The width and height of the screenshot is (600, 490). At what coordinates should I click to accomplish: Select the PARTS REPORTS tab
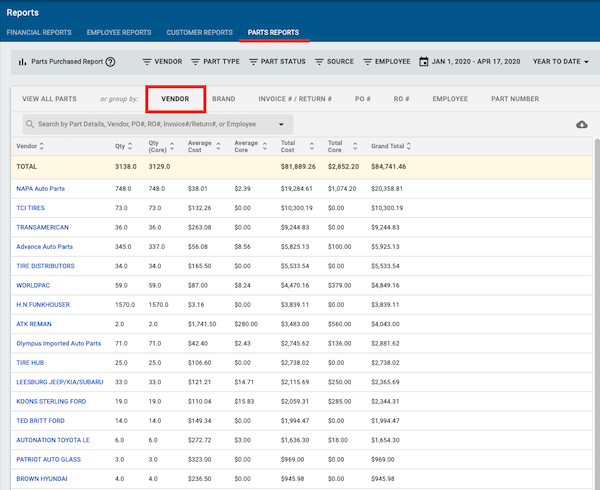[273, 33]
